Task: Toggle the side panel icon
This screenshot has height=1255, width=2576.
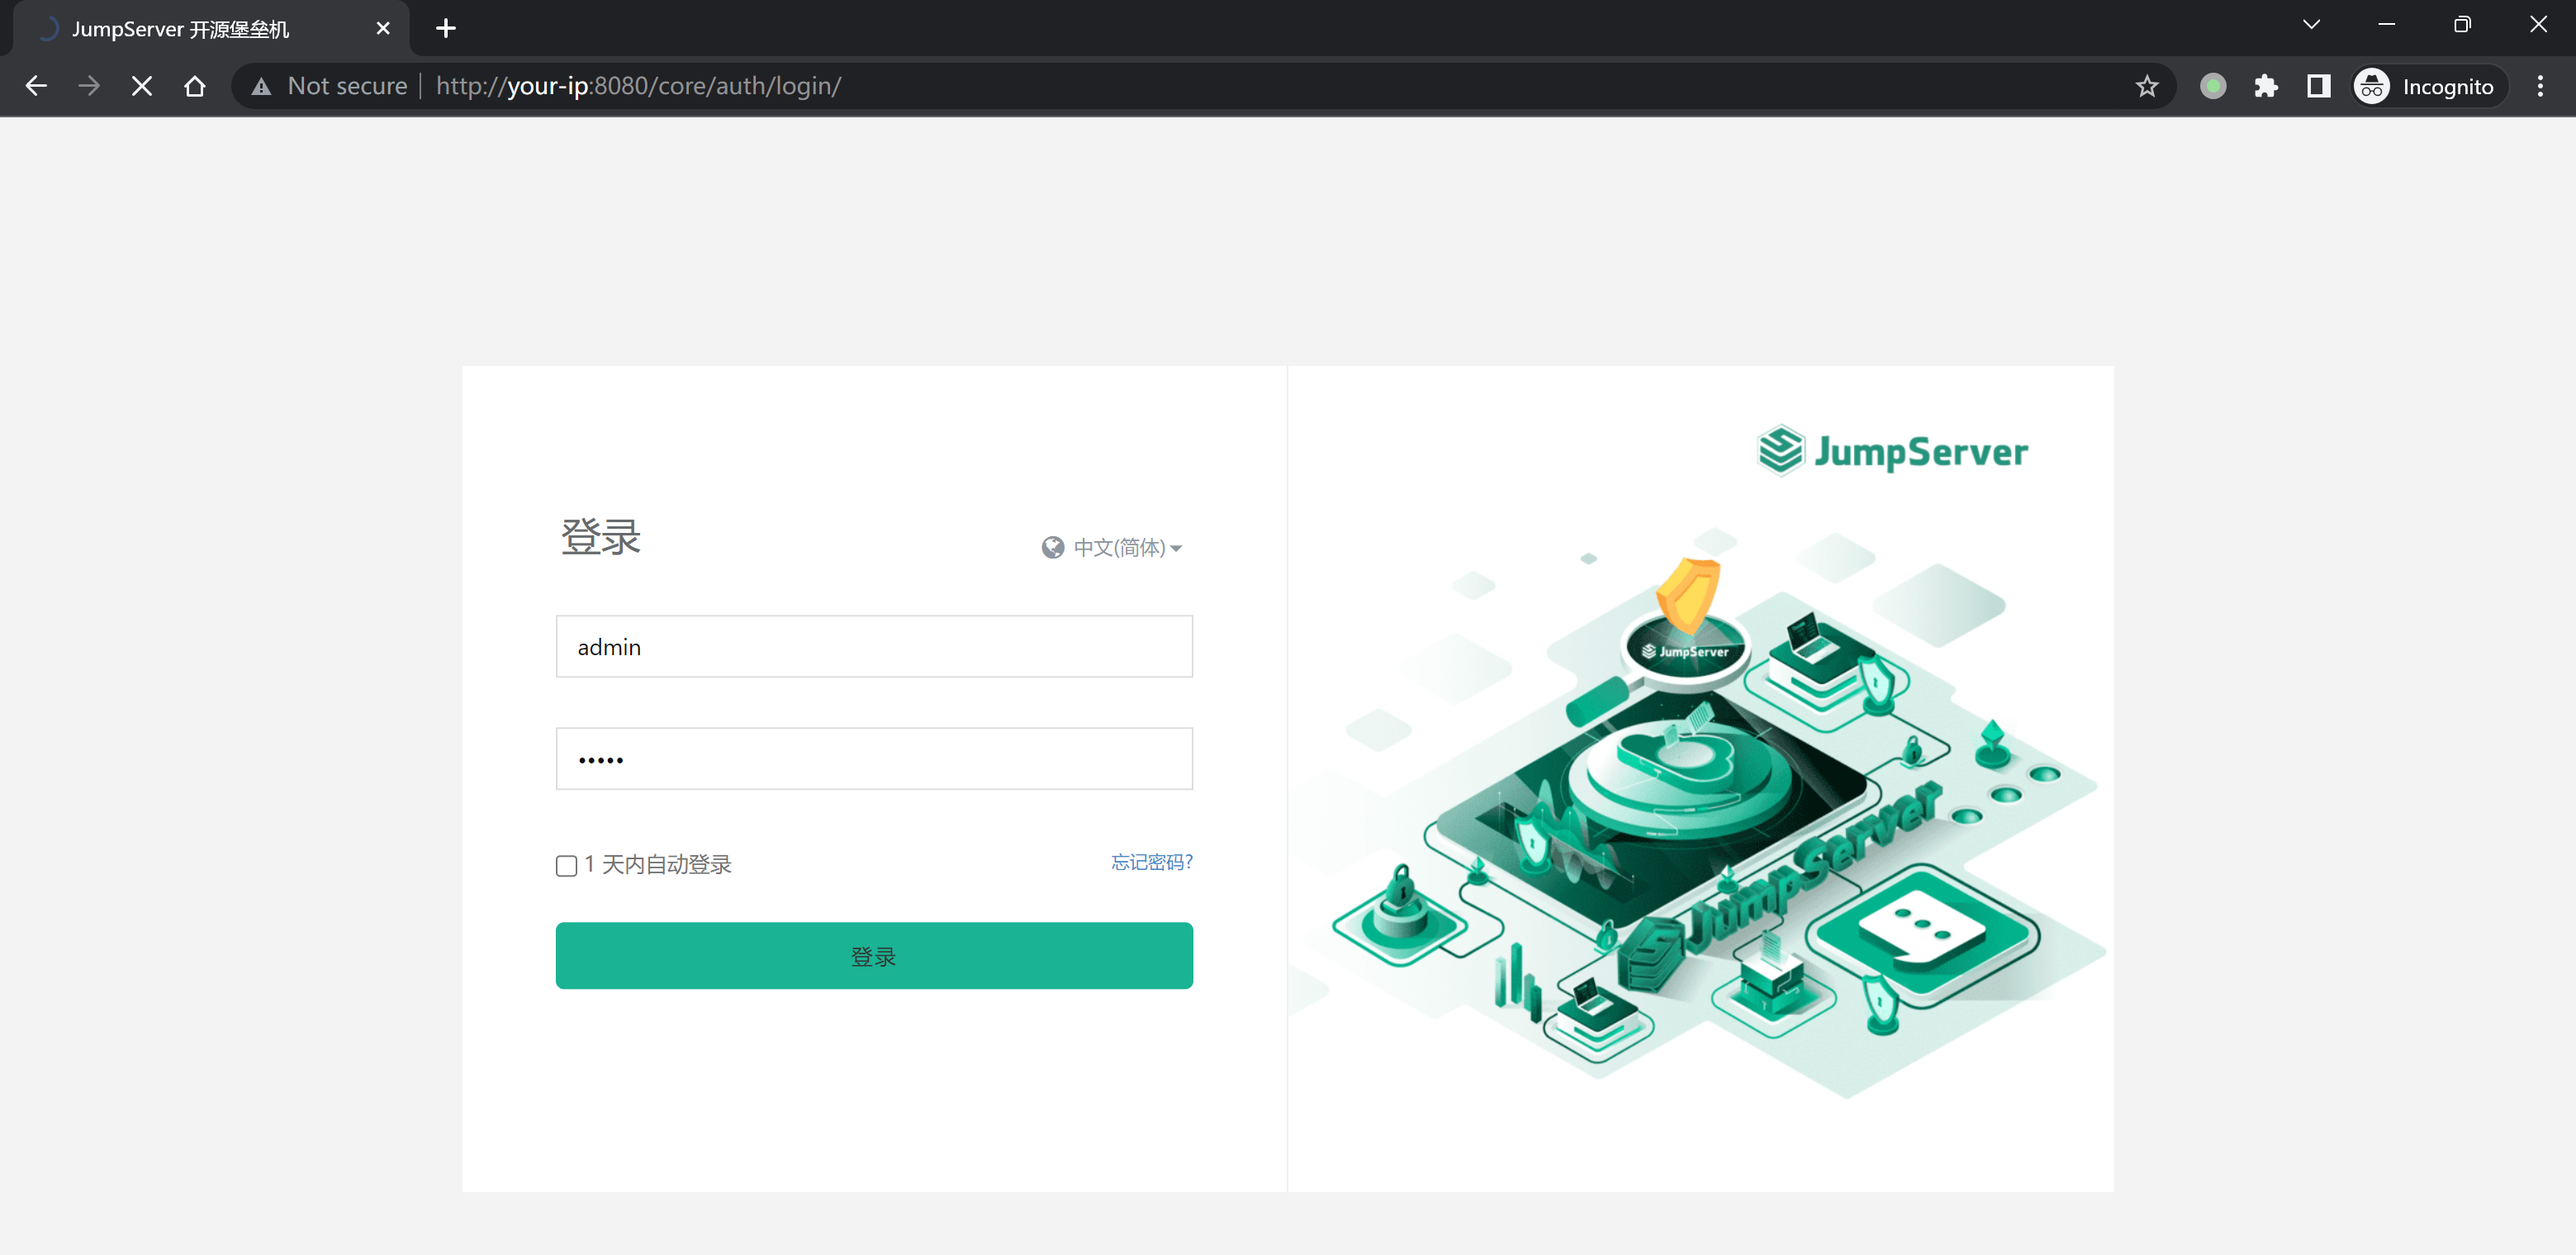Action: pyautogui.click(x=2318, y=86)
